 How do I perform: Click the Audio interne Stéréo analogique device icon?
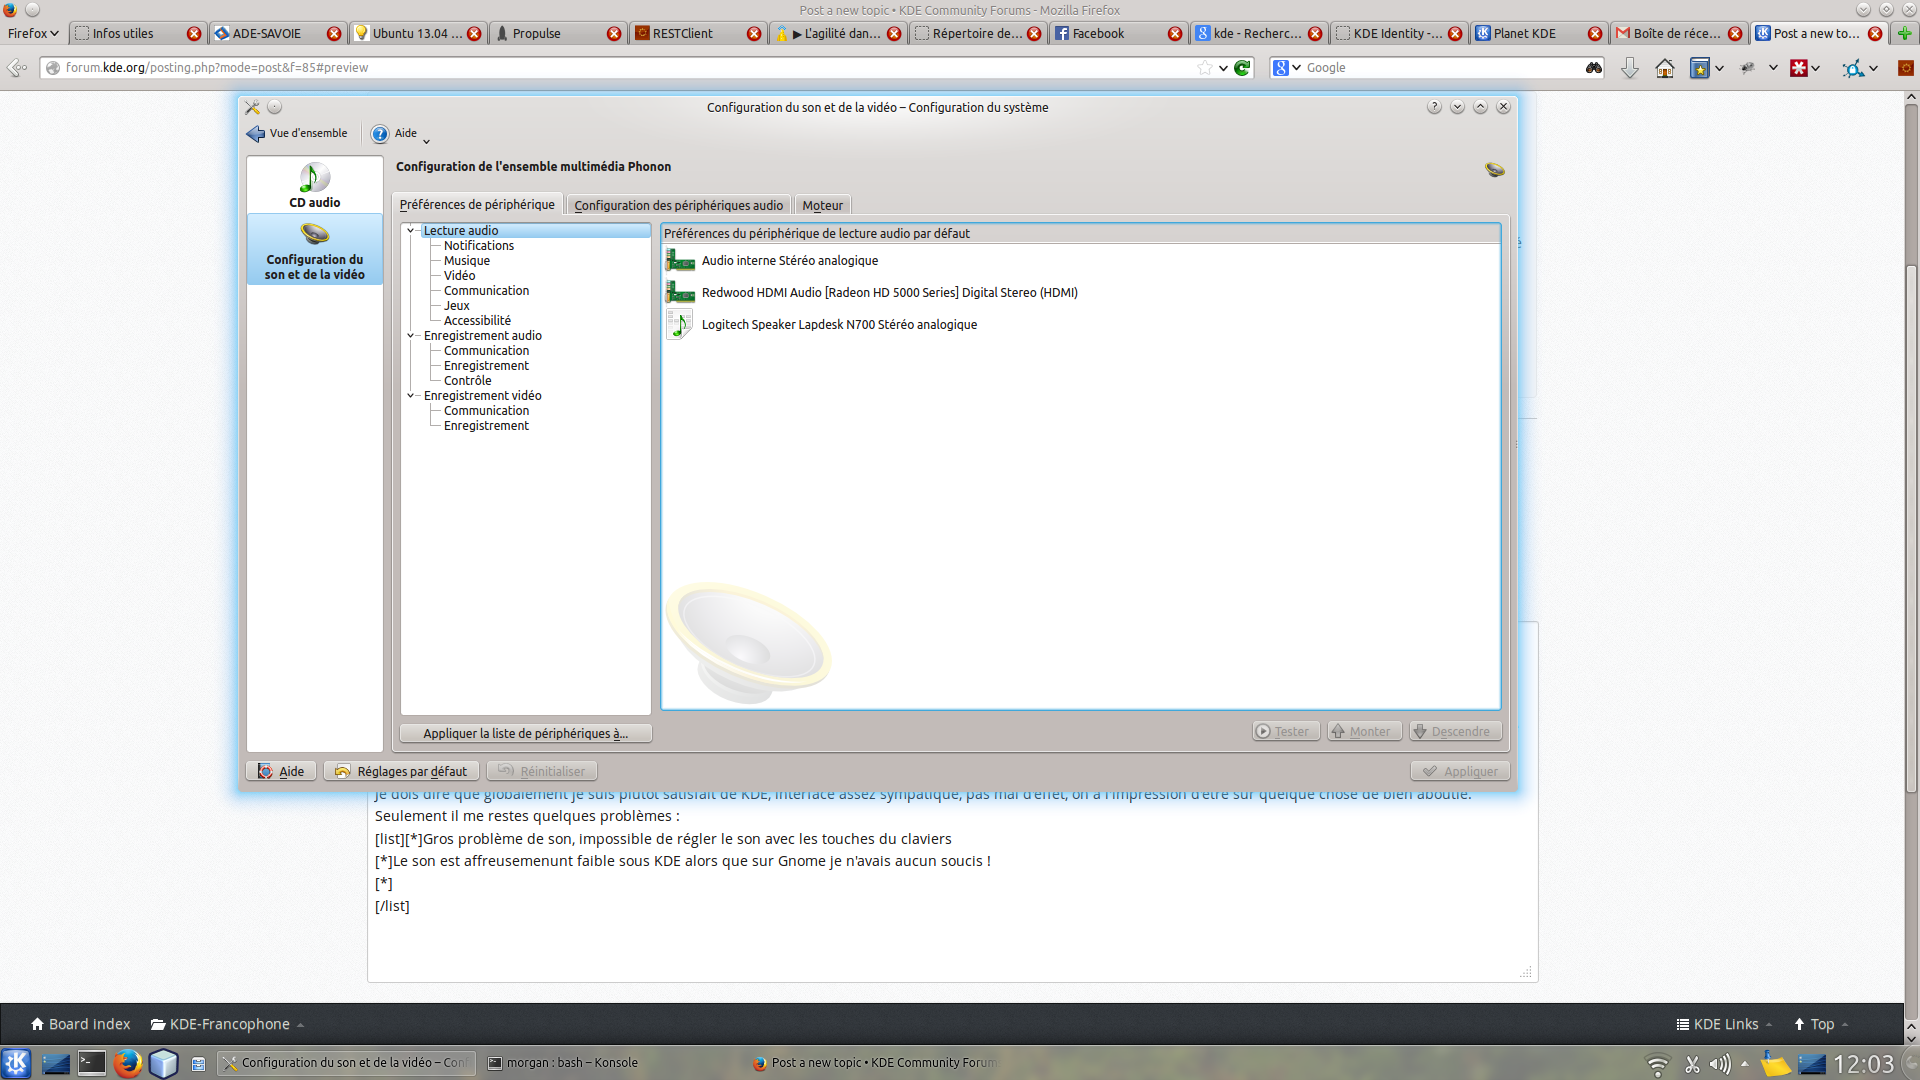pyautogui.click(x=680, y=260)
